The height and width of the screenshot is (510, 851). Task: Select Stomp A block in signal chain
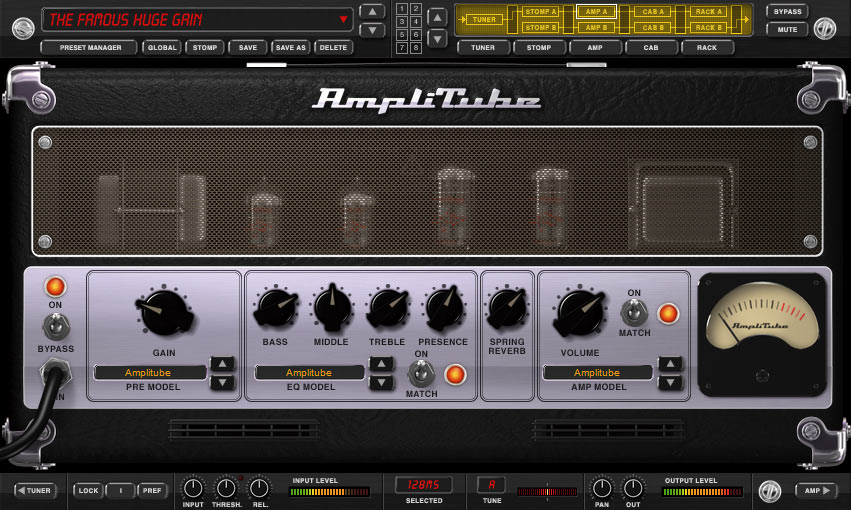point(541,11)
